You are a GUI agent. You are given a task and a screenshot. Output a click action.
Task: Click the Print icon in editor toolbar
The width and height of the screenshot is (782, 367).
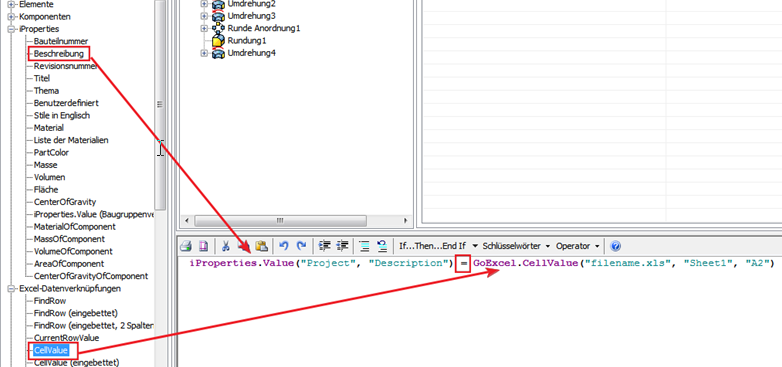coord(186,246)
